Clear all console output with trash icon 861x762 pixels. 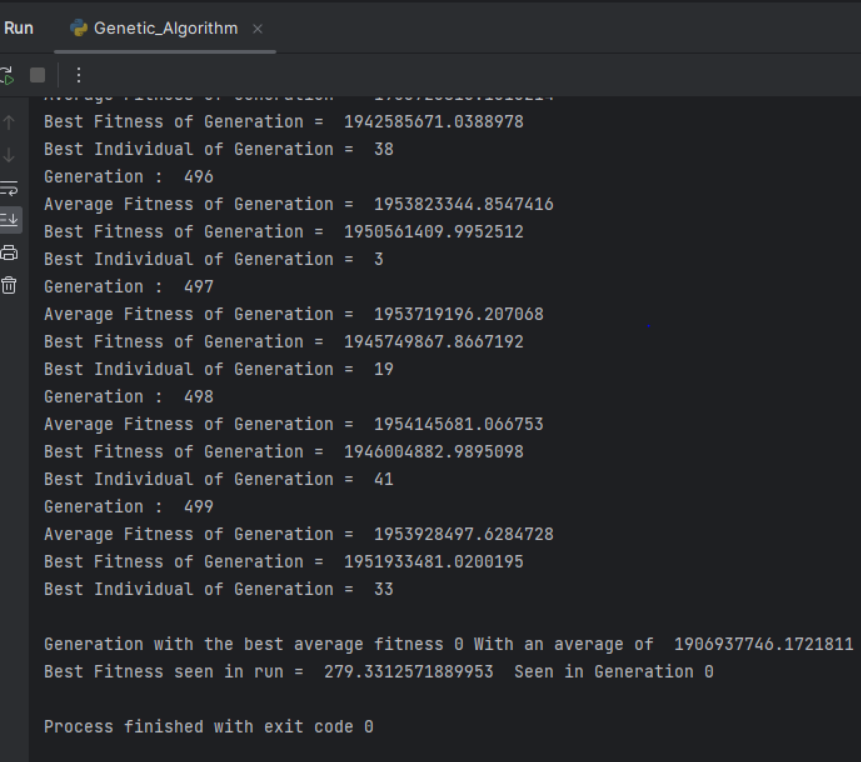coord(9,284)
